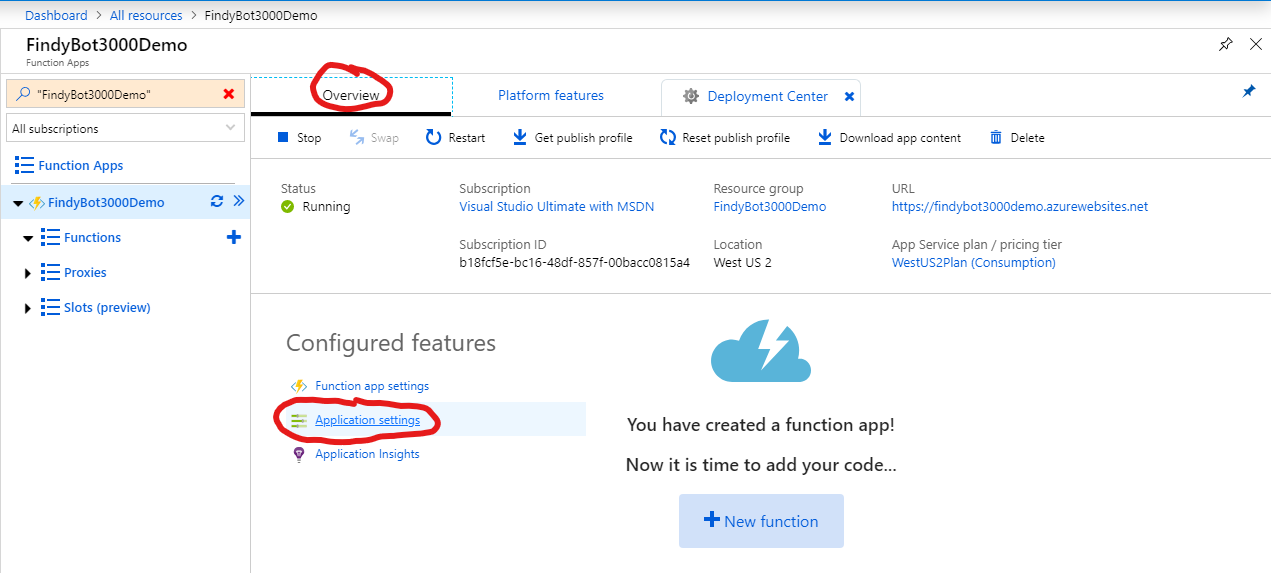The width and height of the screenshot is (1271, 573).
Task: Open Application settings link
Action: point(367,420)
